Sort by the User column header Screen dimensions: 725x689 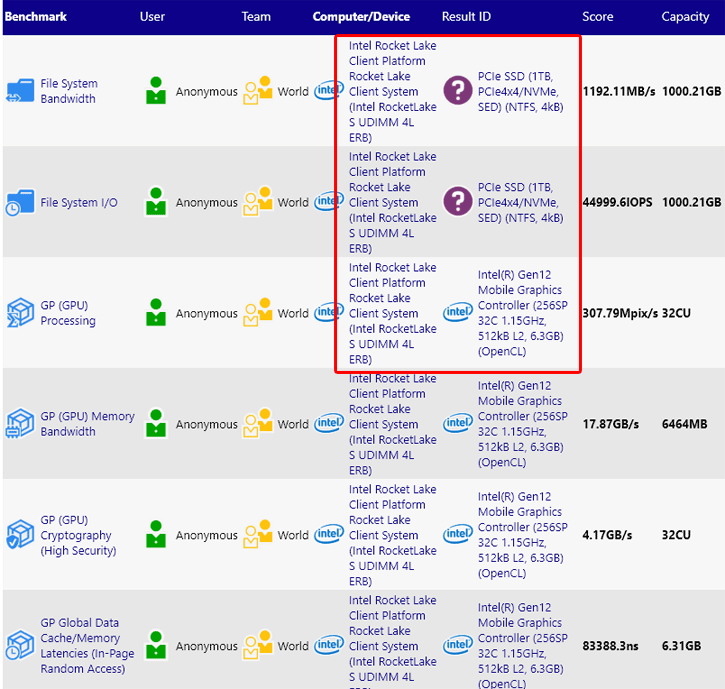pyautogui.click(x=152, y=17)
